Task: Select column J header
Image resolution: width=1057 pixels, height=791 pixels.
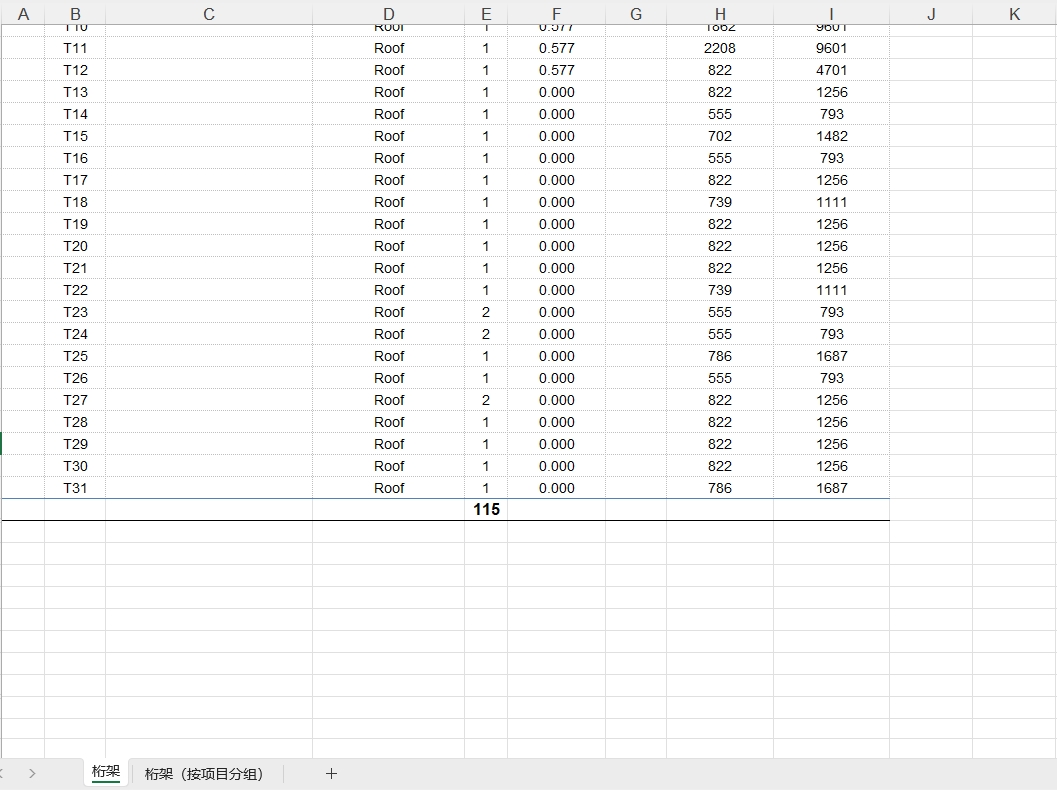Action: (931, 13)
